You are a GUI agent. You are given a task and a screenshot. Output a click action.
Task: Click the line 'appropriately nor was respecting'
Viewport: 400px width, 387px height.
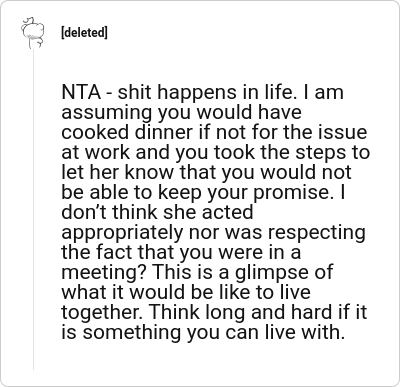pyautogui.click(x=214, y=233)
